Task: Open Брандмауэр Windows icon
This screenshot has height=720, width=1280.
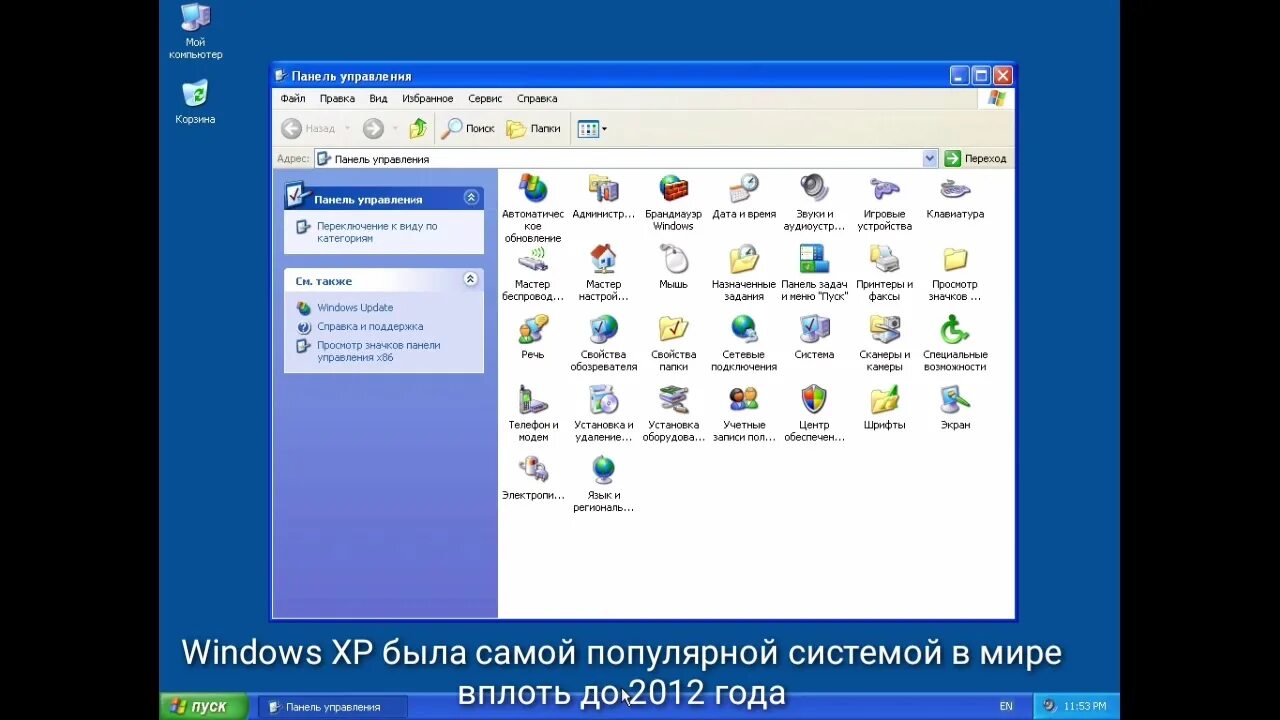Action: click(673, 189)
